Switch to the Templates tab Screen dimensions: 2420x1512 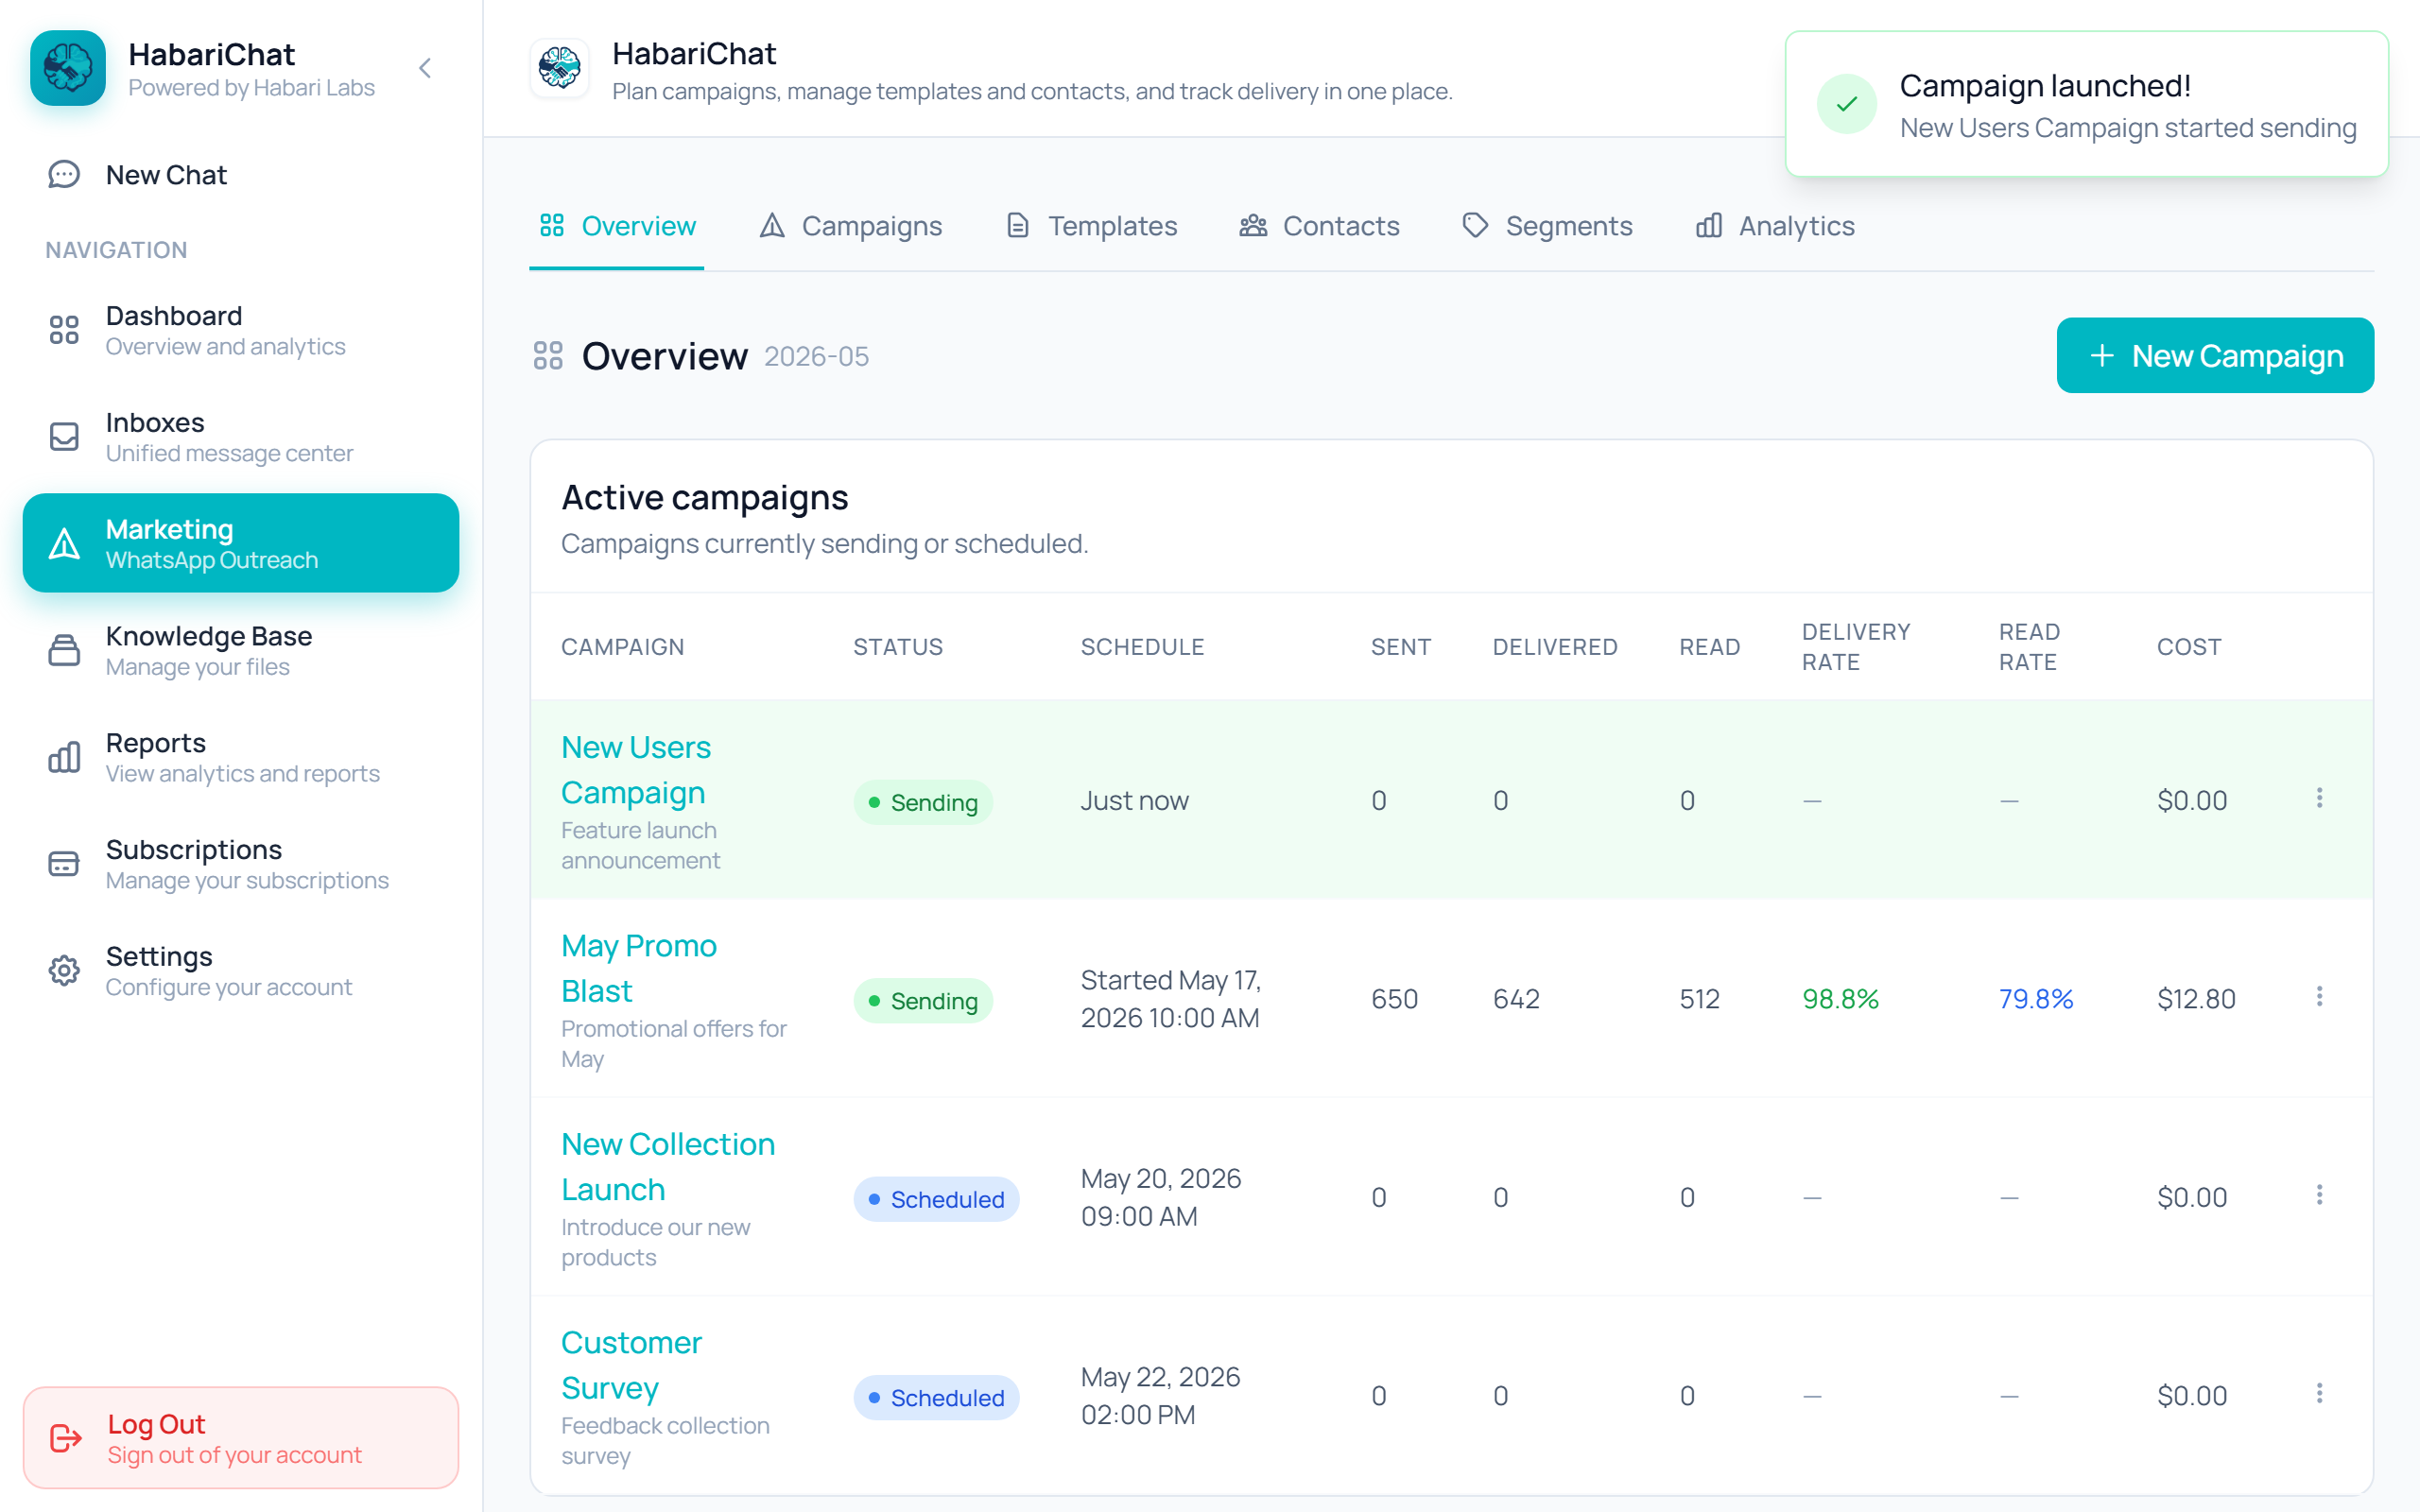tap(1092, 226)
